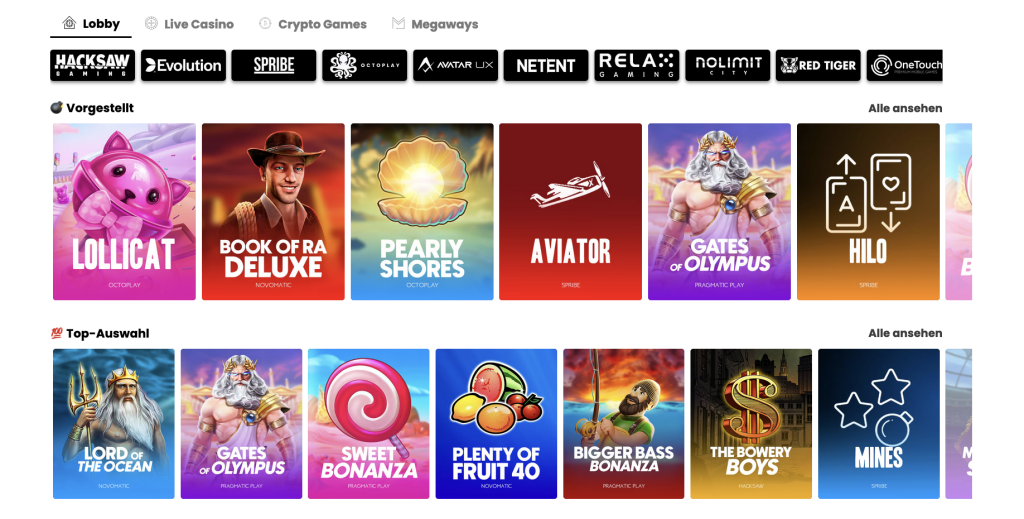The width and height of the screenshot is (1024, 519).
Task: Select the Evolution provider logo
Action: click(x=184, y=65)
